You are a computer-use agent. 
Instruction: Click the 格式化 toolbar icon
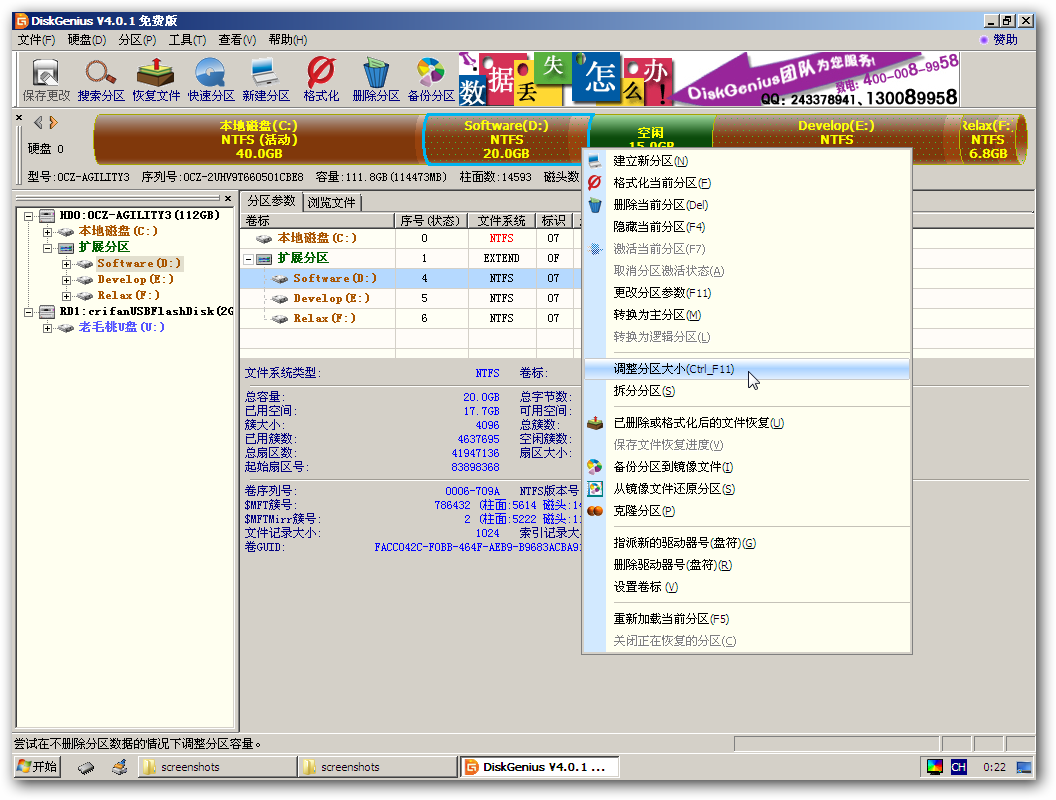tap(321, 79)
